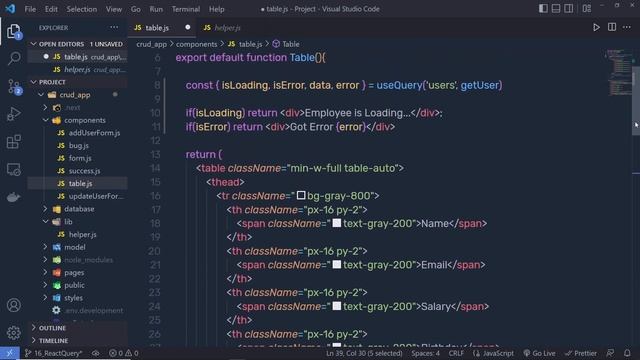Screen dimensions: 640x360
Task: Open the Docker view in activity bar
Action: [13, 197]
